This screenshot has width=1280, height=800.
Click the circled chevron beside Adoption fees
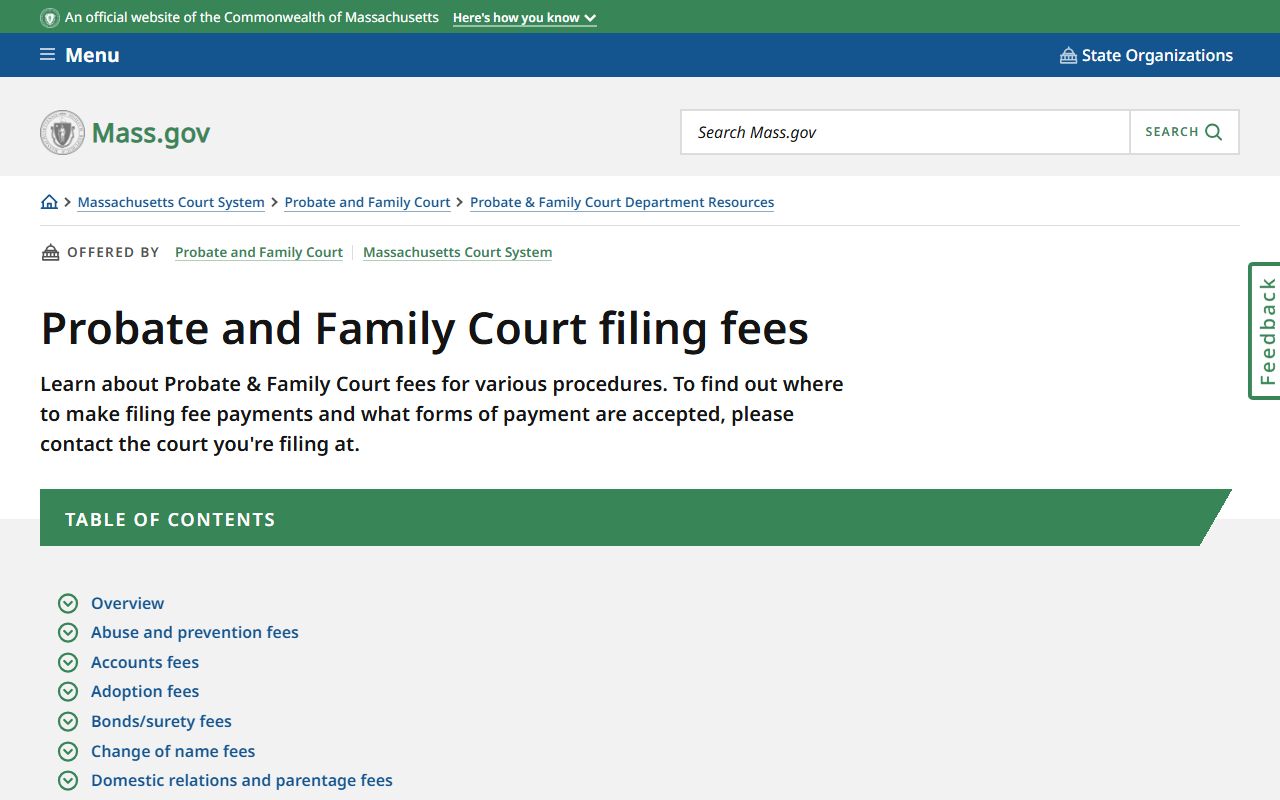point(68,691)
